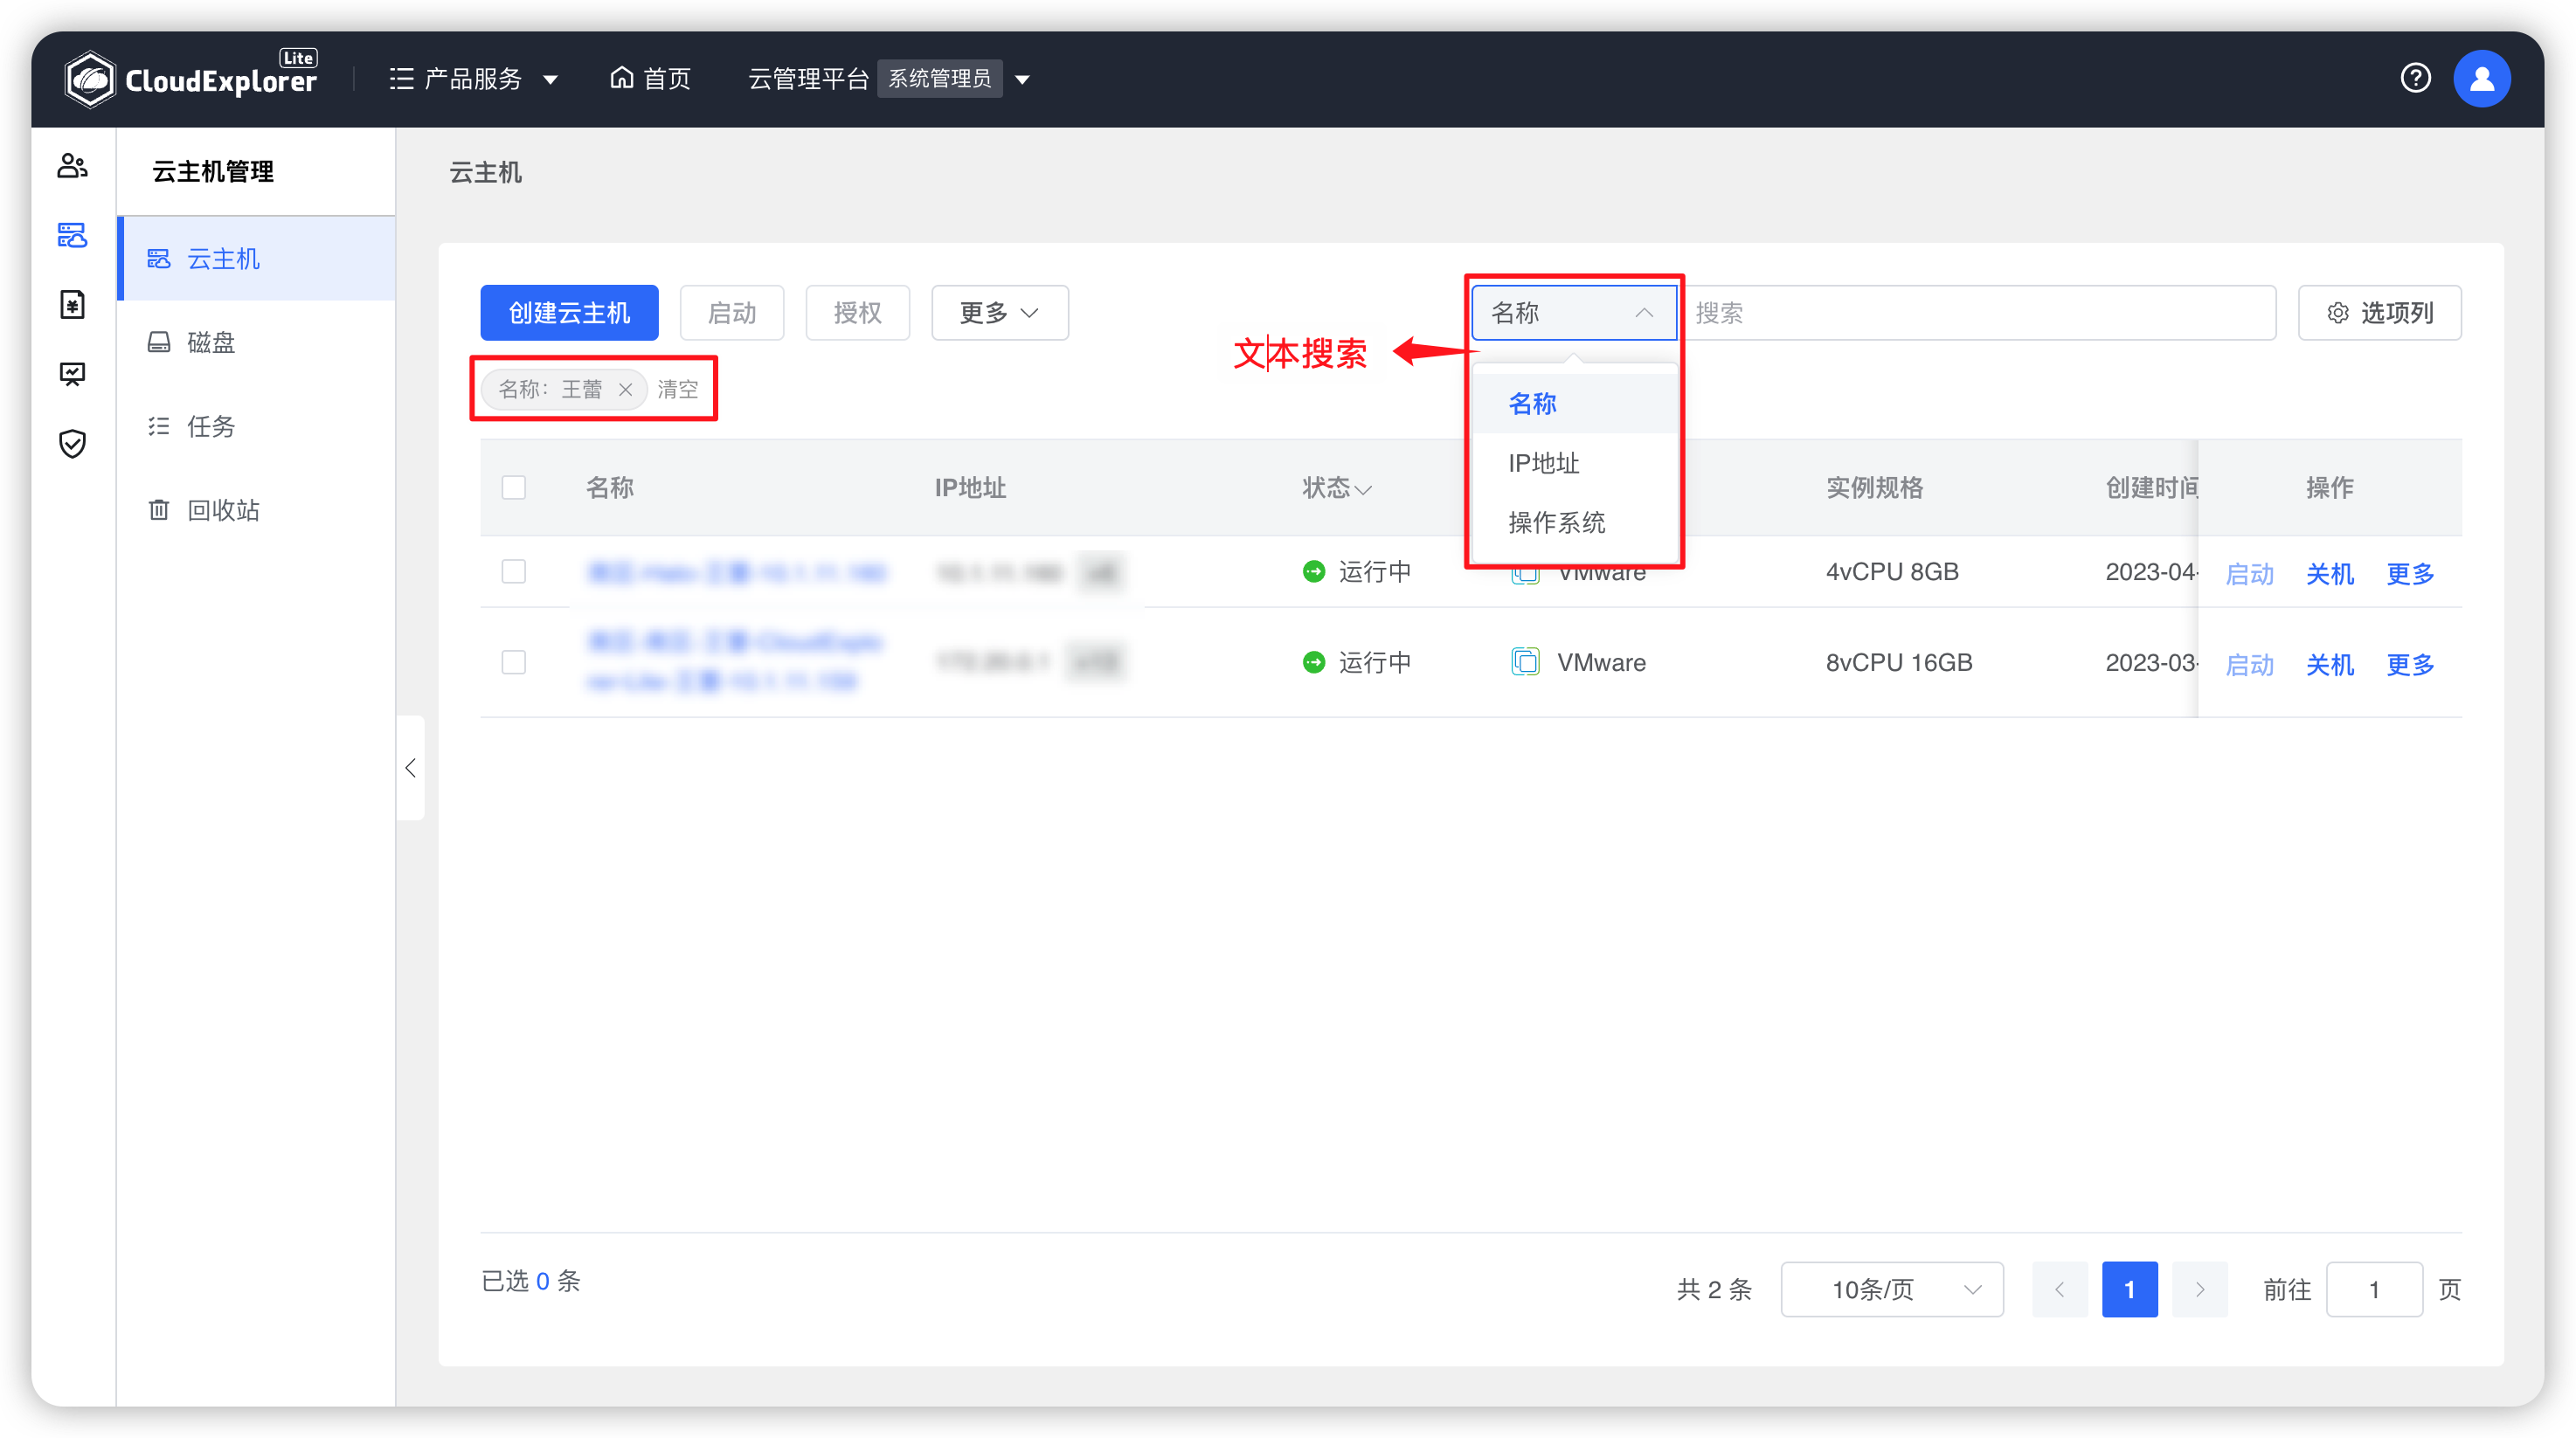Click the 启动 toolbar button

732,313
